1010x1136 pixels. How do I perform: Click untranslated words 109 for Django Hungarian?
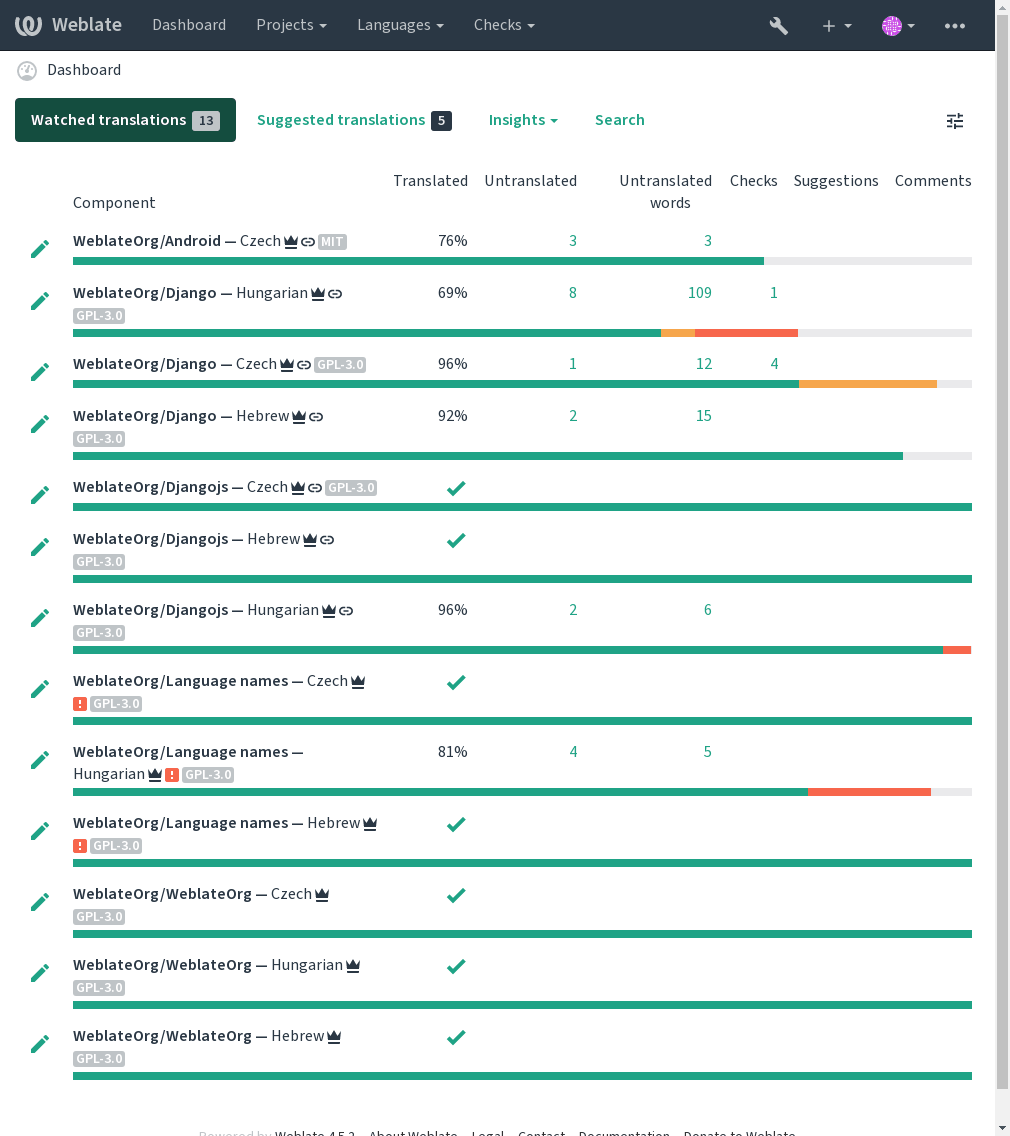[x=700, y=293]
